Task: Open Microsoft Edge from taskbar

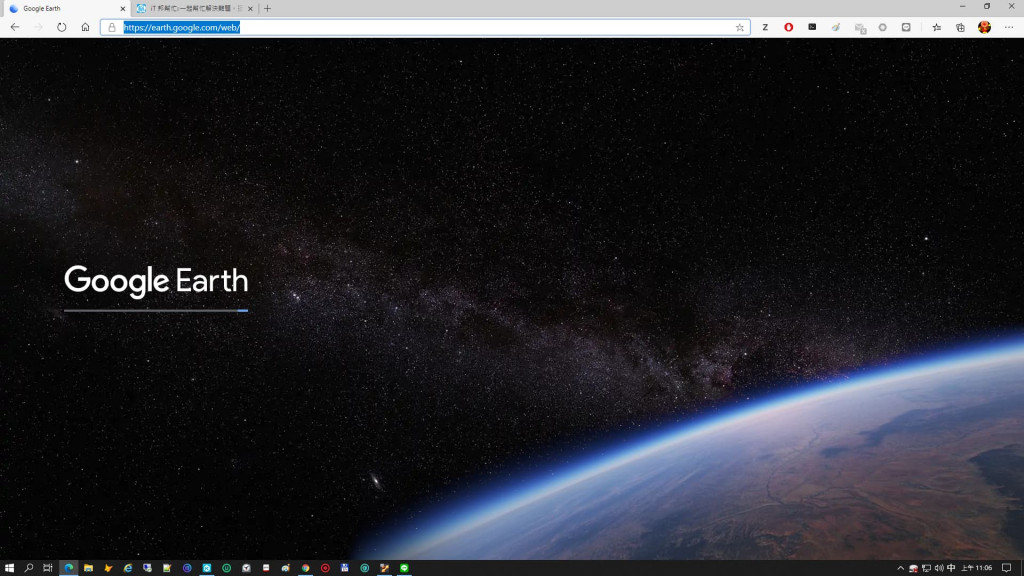Action: (x=69, y=568)
